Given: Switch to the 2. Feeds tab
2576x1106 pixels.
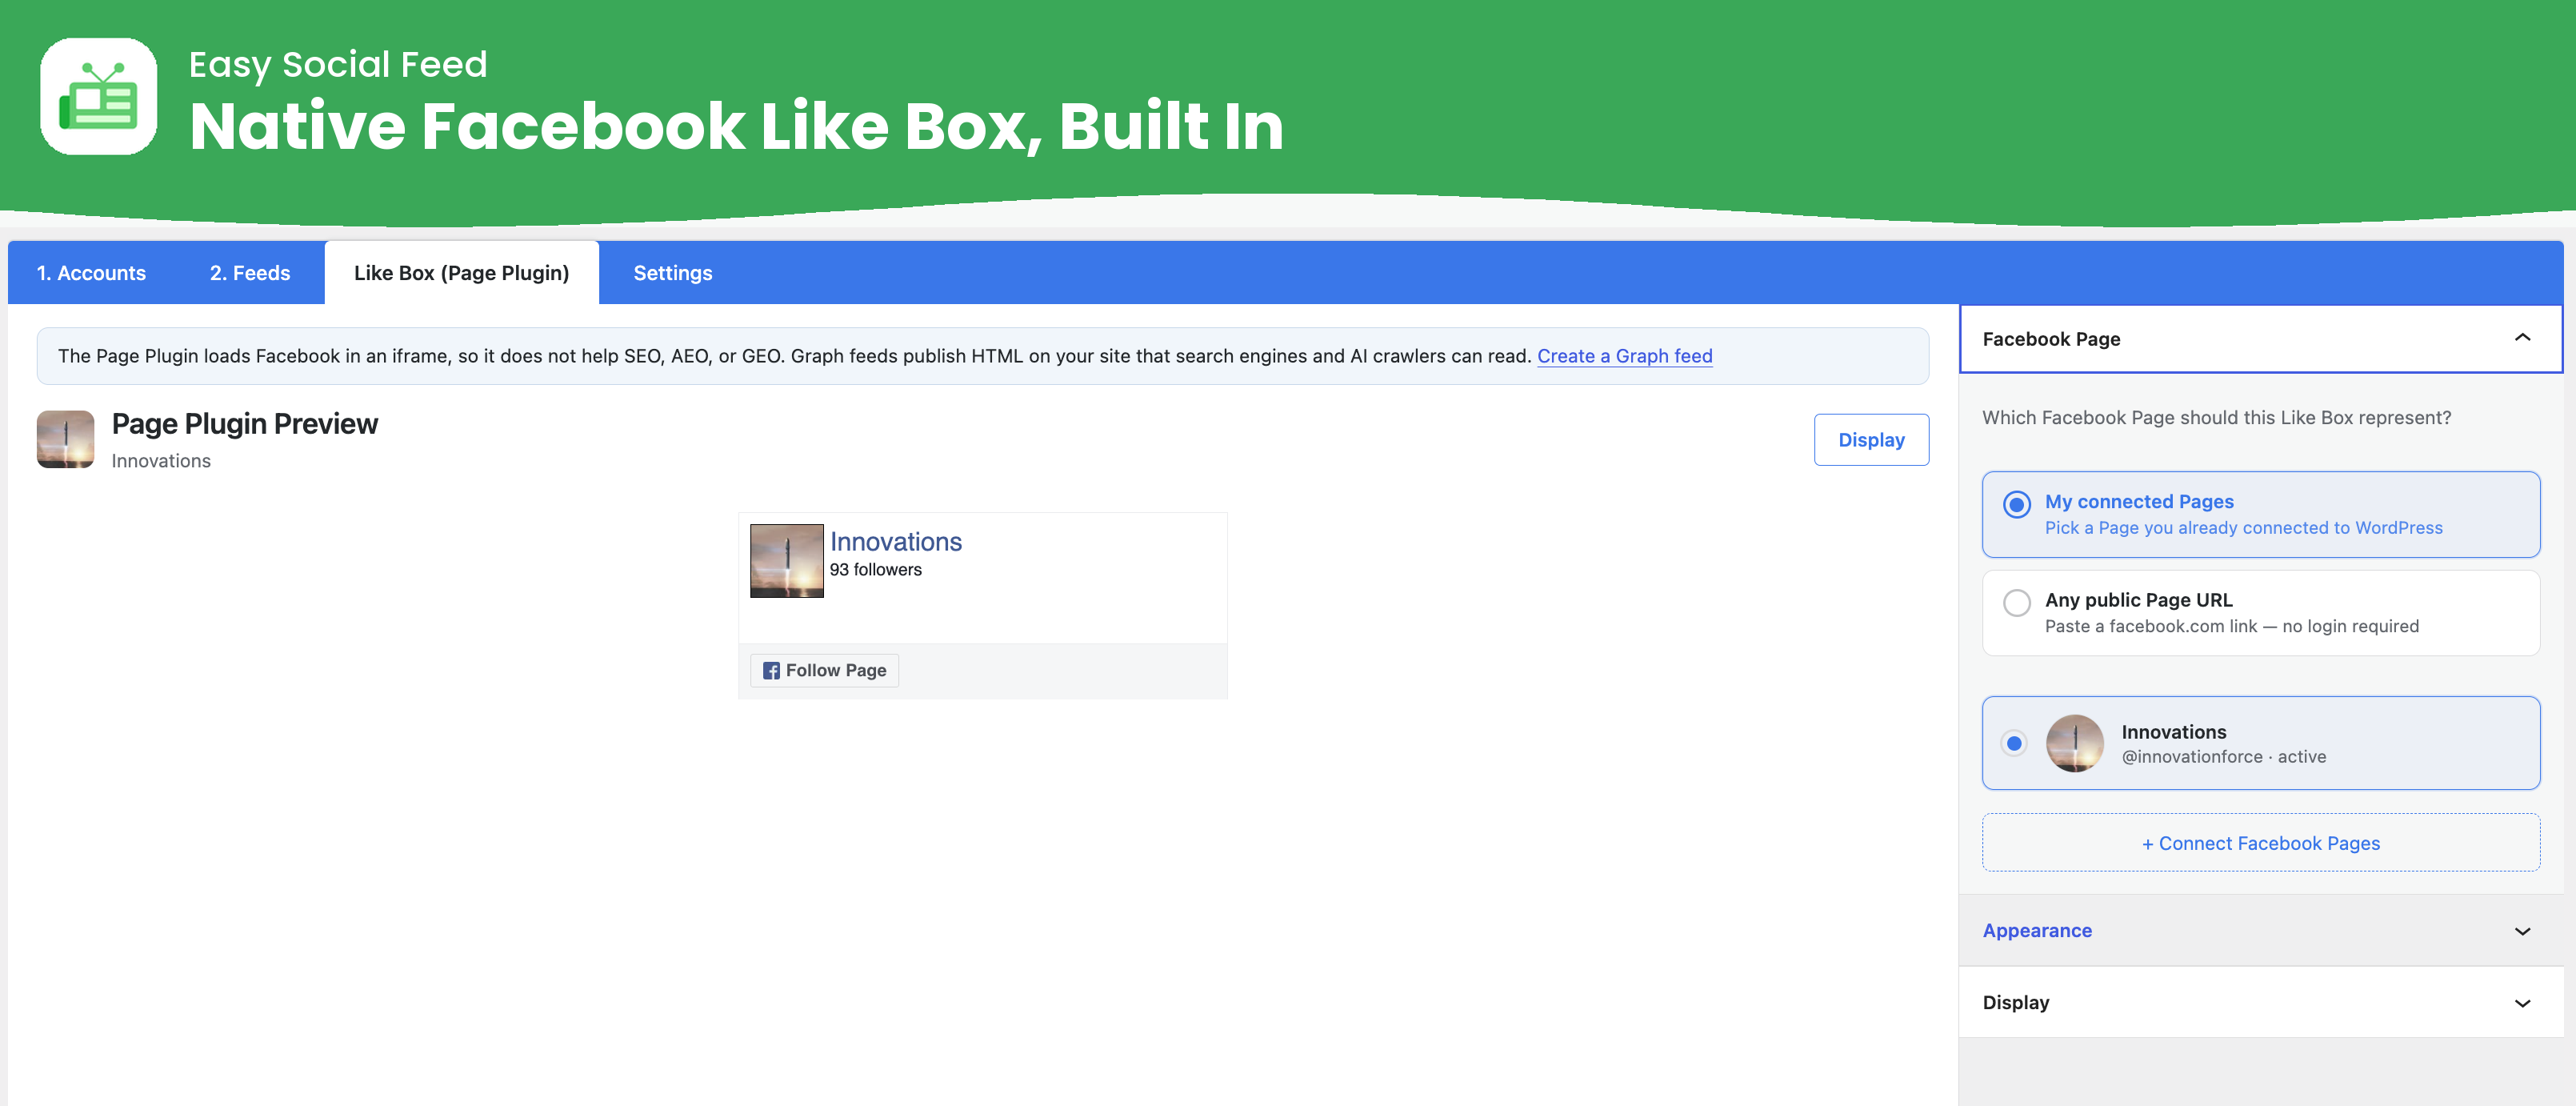Looking at the screenshot, I should (250, 273).
